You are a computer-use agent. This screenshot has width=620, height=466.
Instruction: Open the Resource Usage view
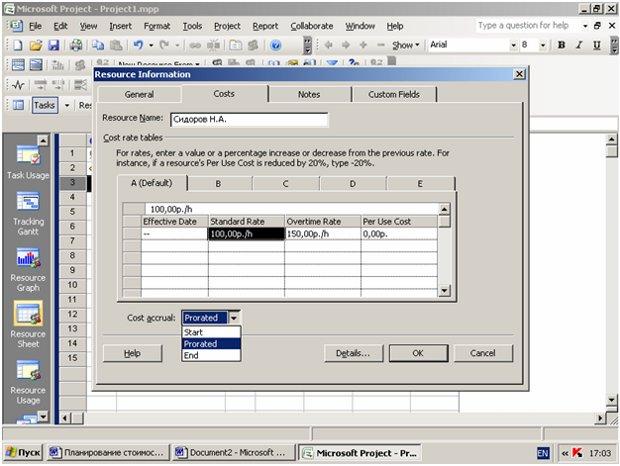click(28, 382)
